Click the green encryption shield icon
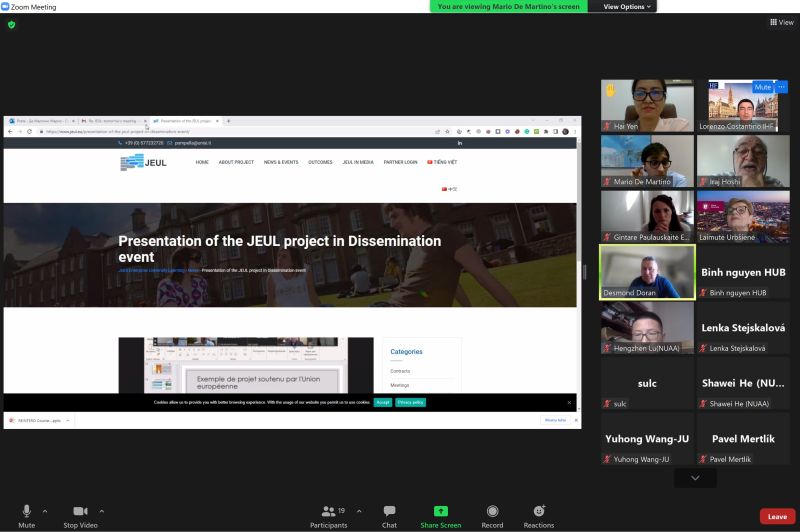The image size is (800, 532). tap(12, 24)
